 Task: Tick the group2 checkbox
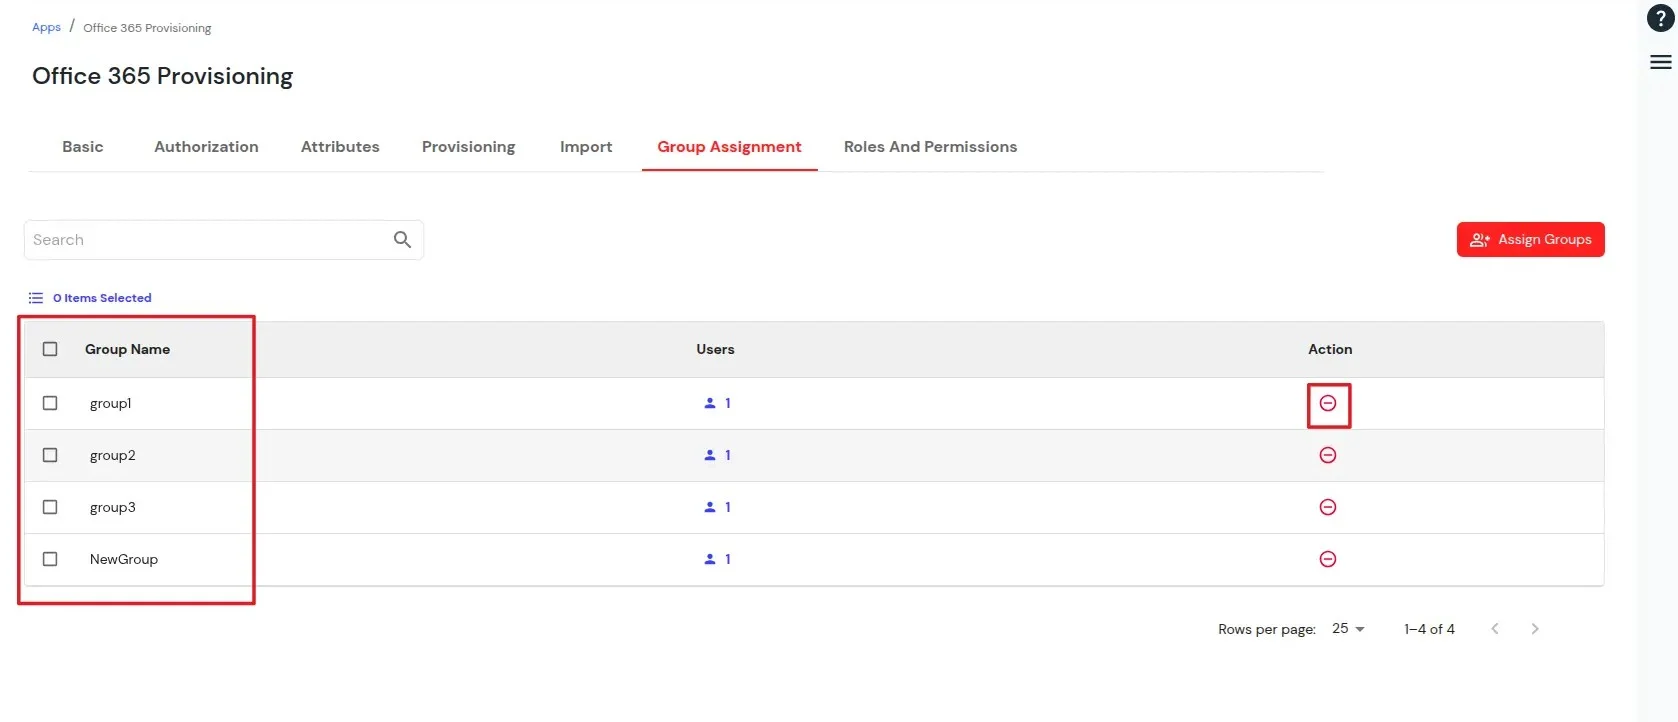coord(50,455)
